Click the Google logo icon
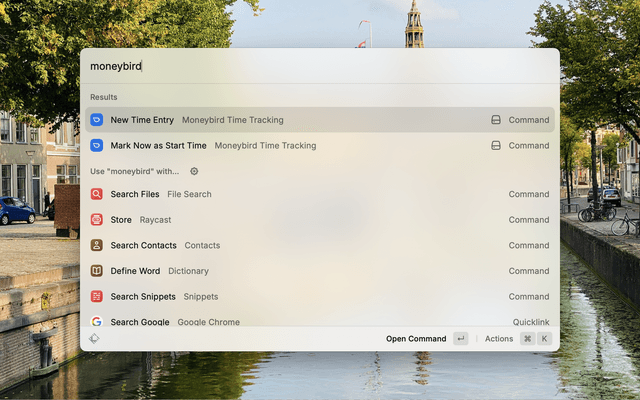Viewport: 640px width, 400px height. [x=96, y=322]
